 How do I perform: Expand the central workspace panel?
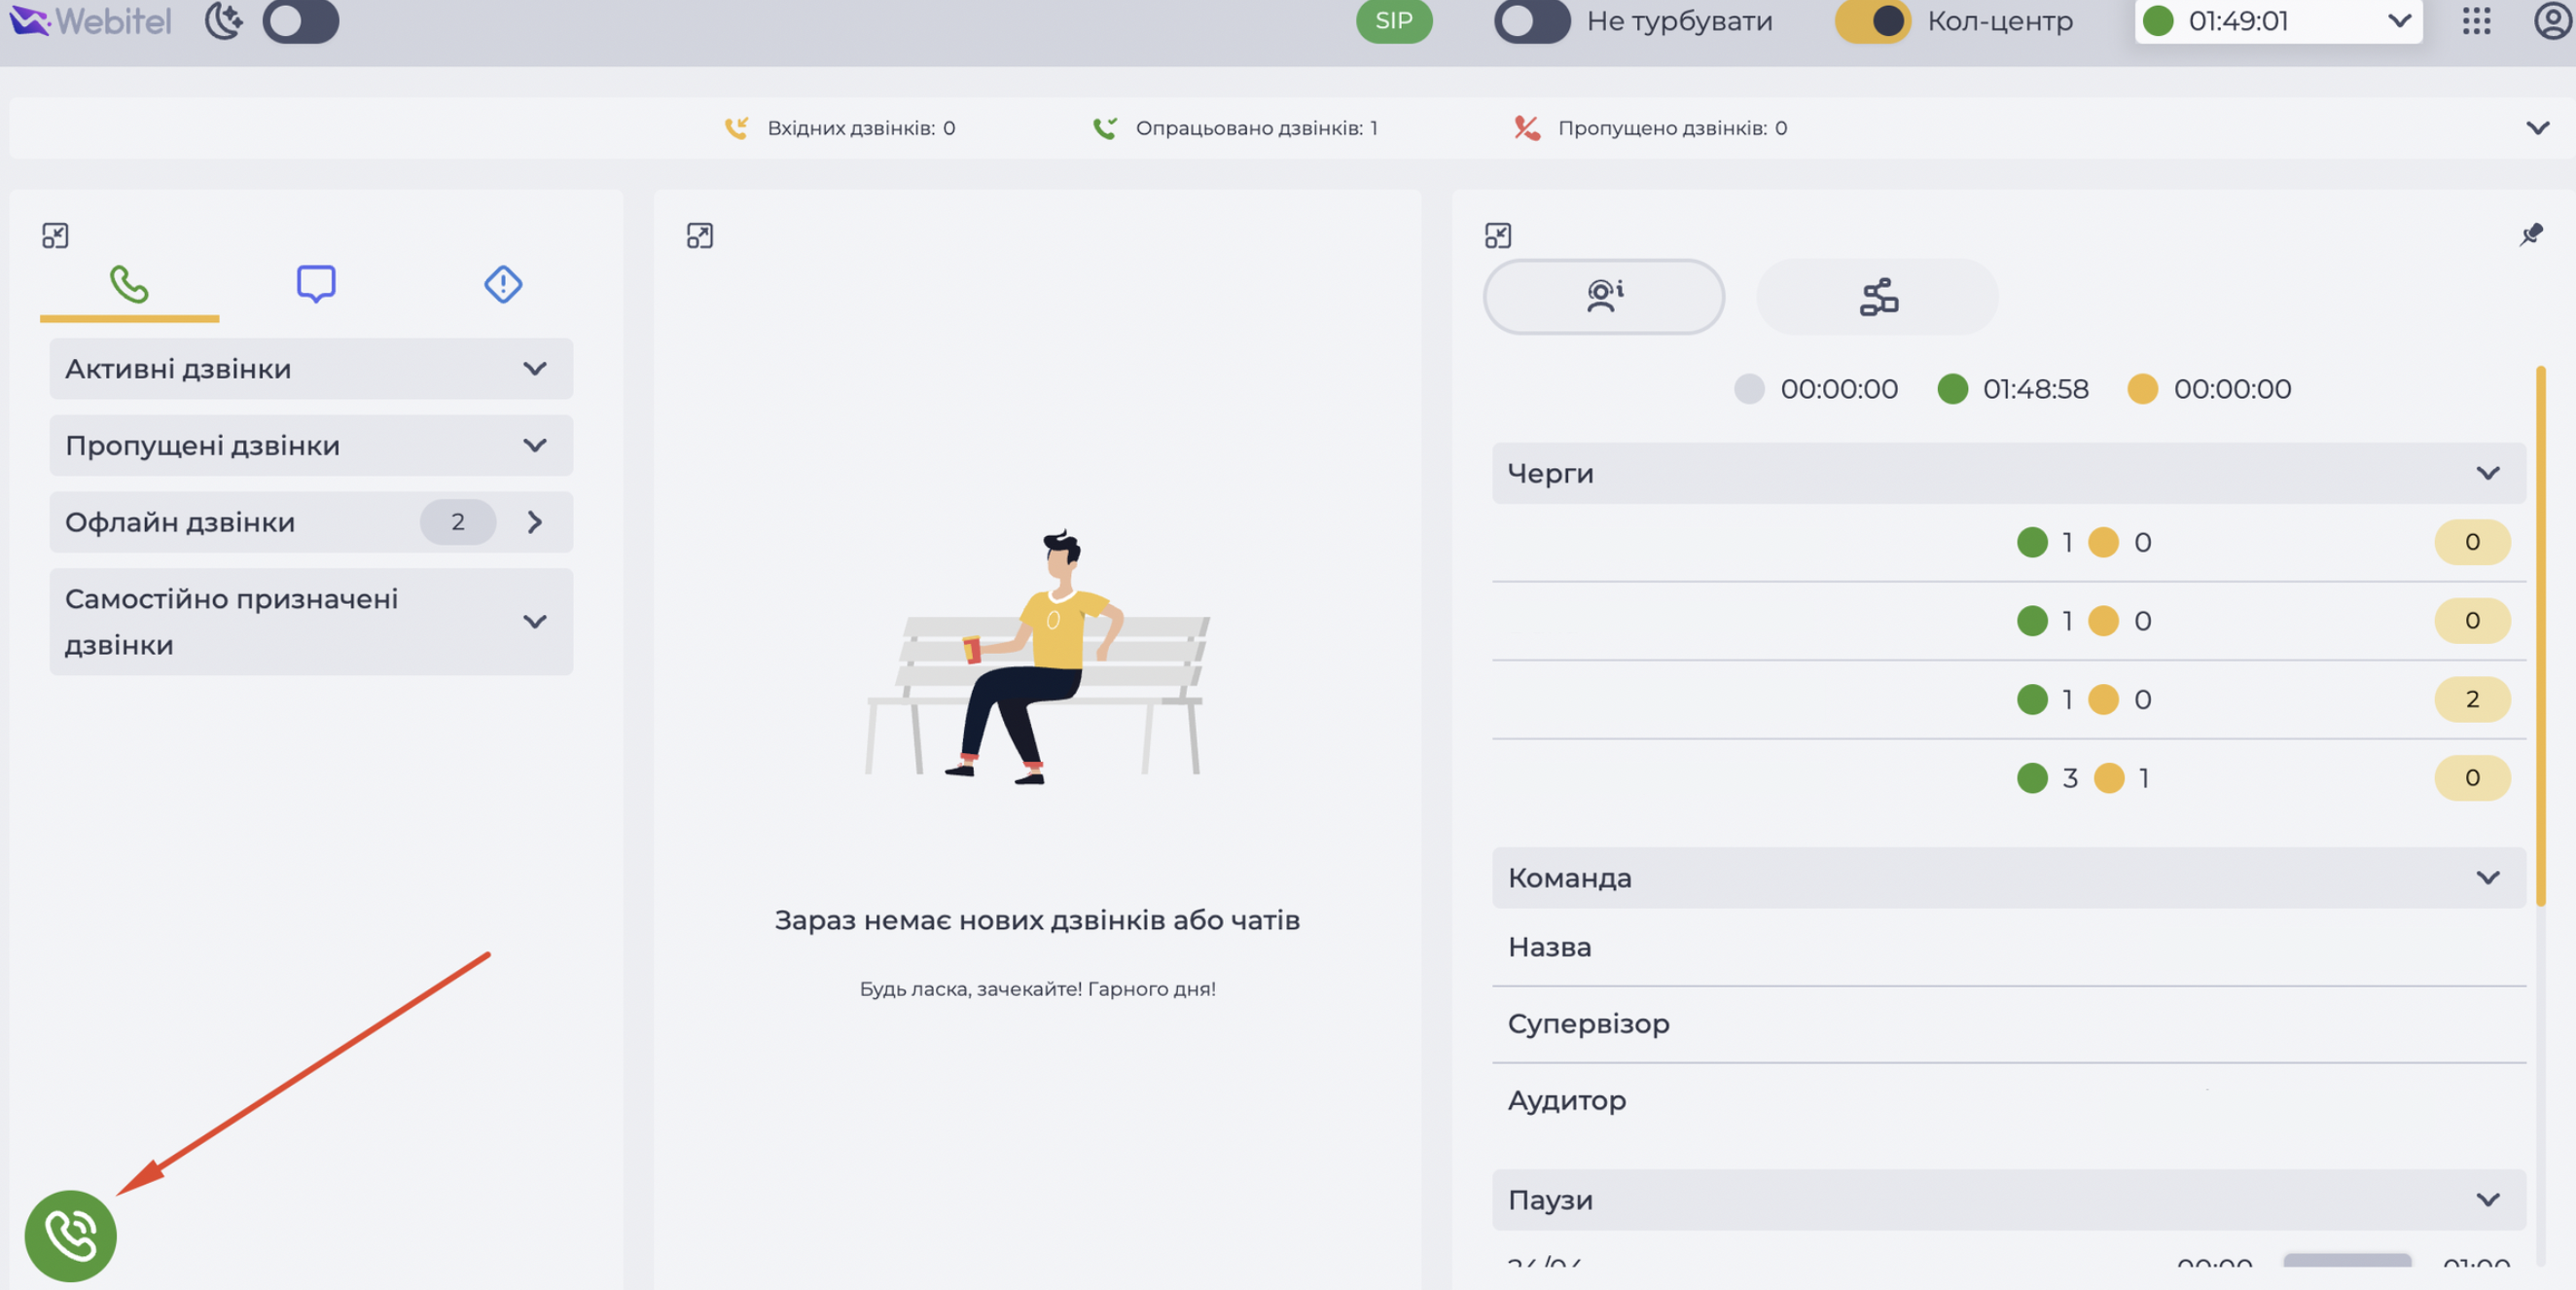pyautogui.click(x=700, y=236)
